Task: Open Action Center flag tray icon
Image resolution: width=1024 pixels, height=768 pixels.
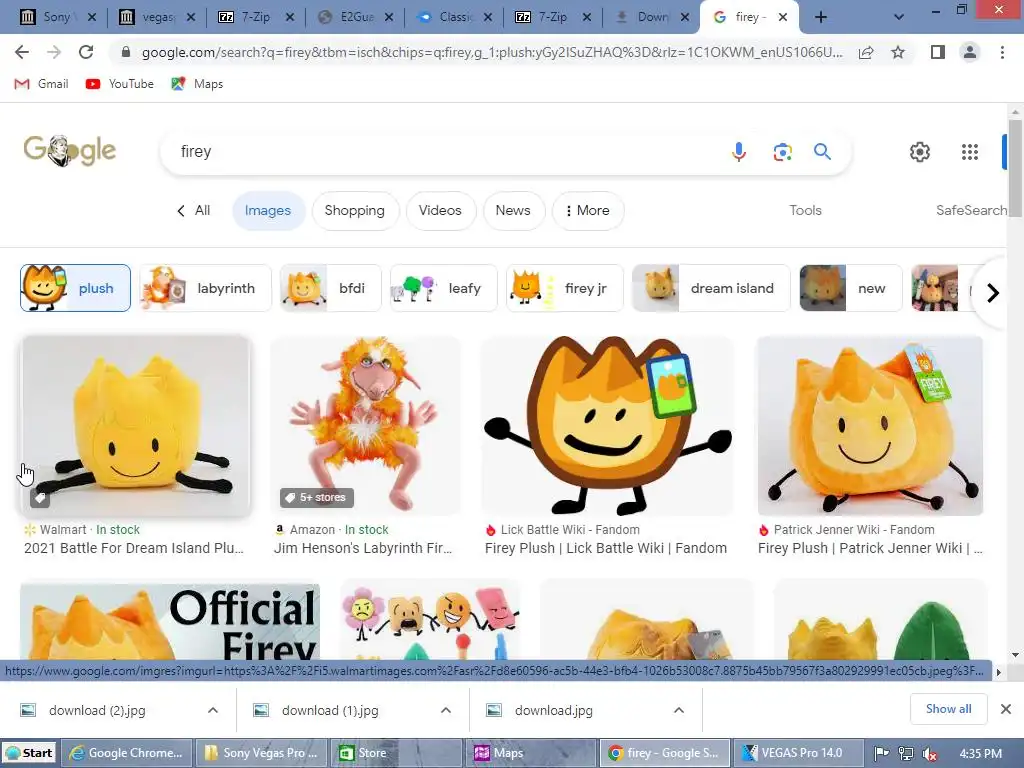Action: click(881, 754)
